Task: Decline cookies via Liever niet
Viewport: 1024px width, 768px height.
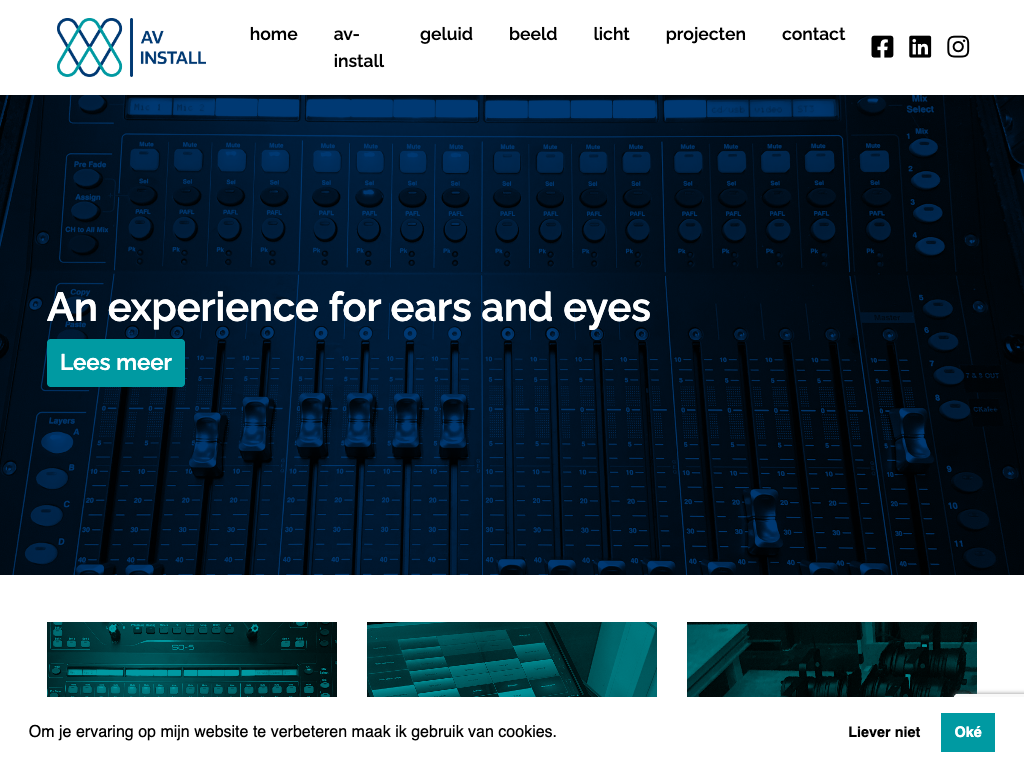Action: pyautogui.click(x=884, y=732)
